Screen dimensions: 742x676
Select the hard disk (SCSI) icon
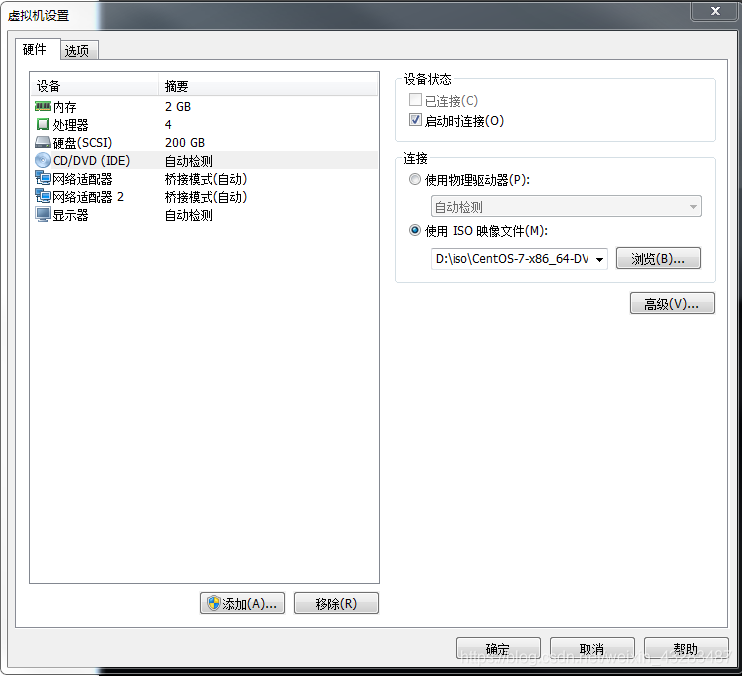pyautogui.click(x=43, y=142)
